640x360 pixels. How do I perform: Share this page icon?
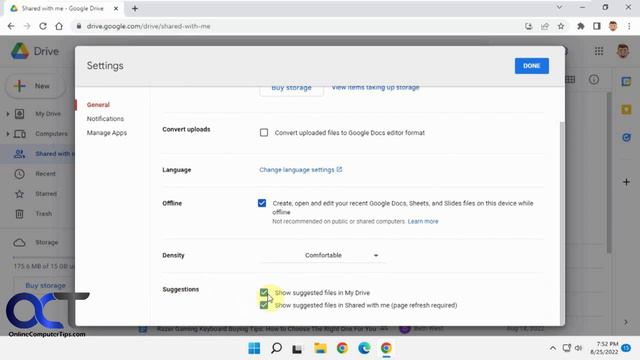(x=544, y=26)
